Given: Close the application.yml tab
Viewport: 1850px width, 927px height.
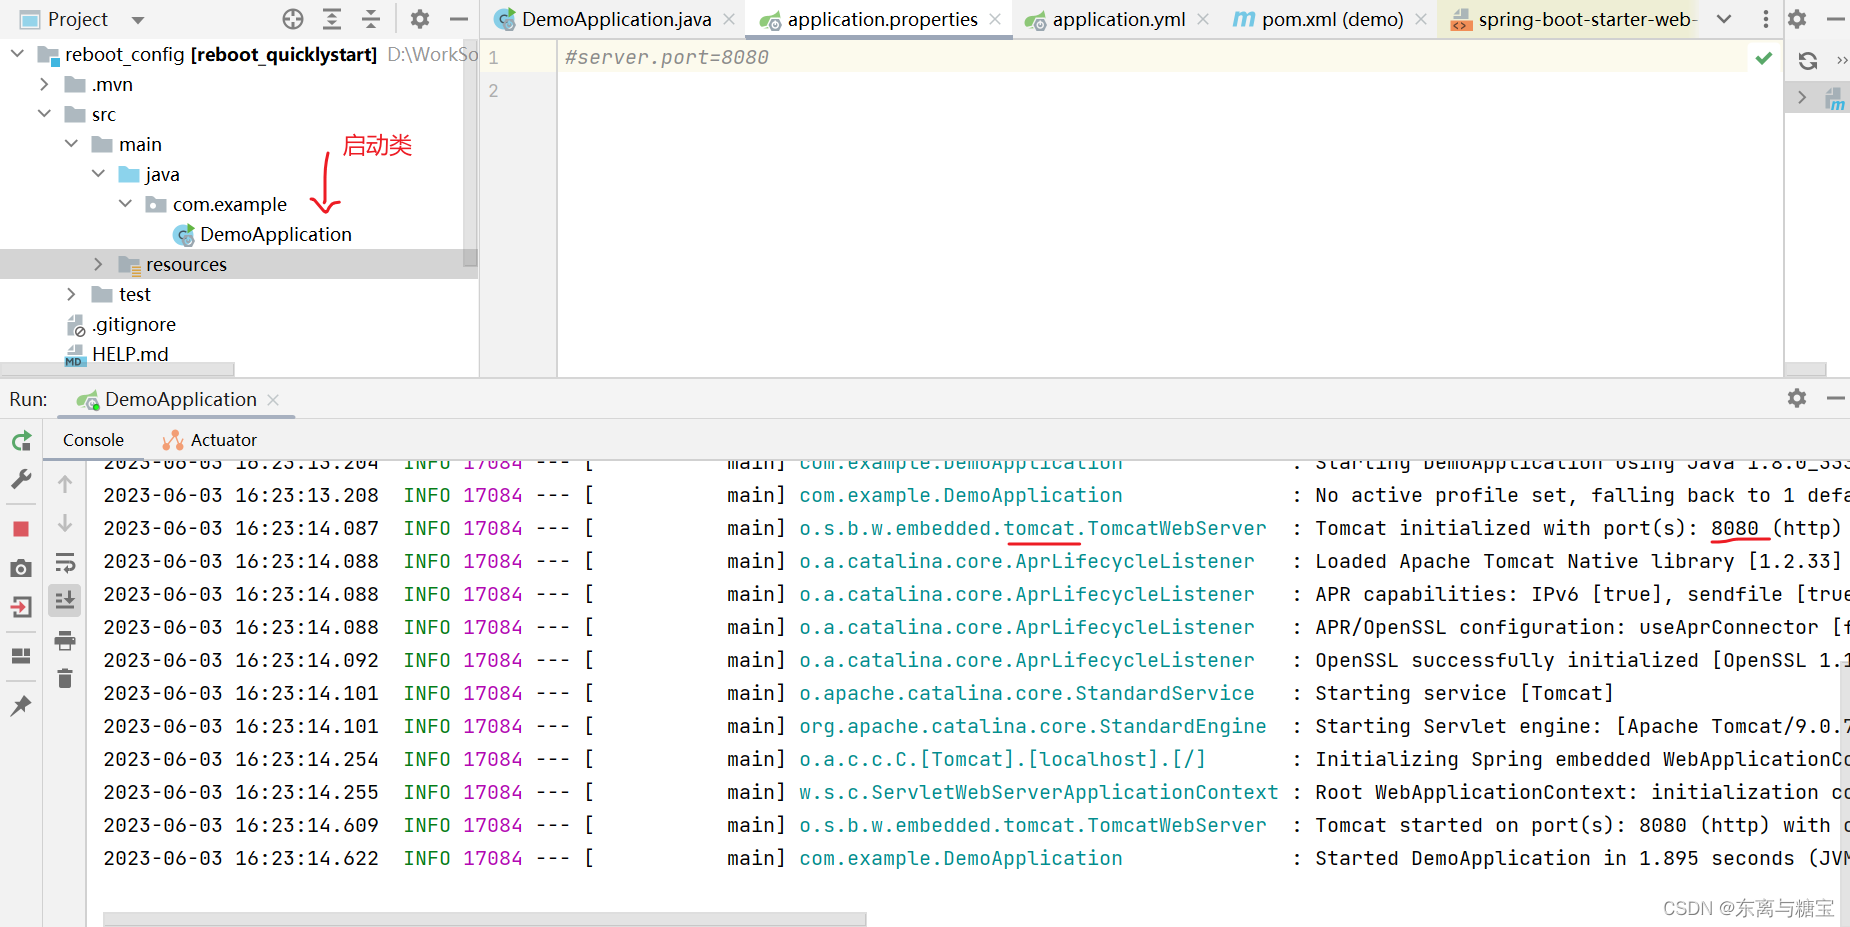Looking at the screenshot, I should coord(1203,19).
